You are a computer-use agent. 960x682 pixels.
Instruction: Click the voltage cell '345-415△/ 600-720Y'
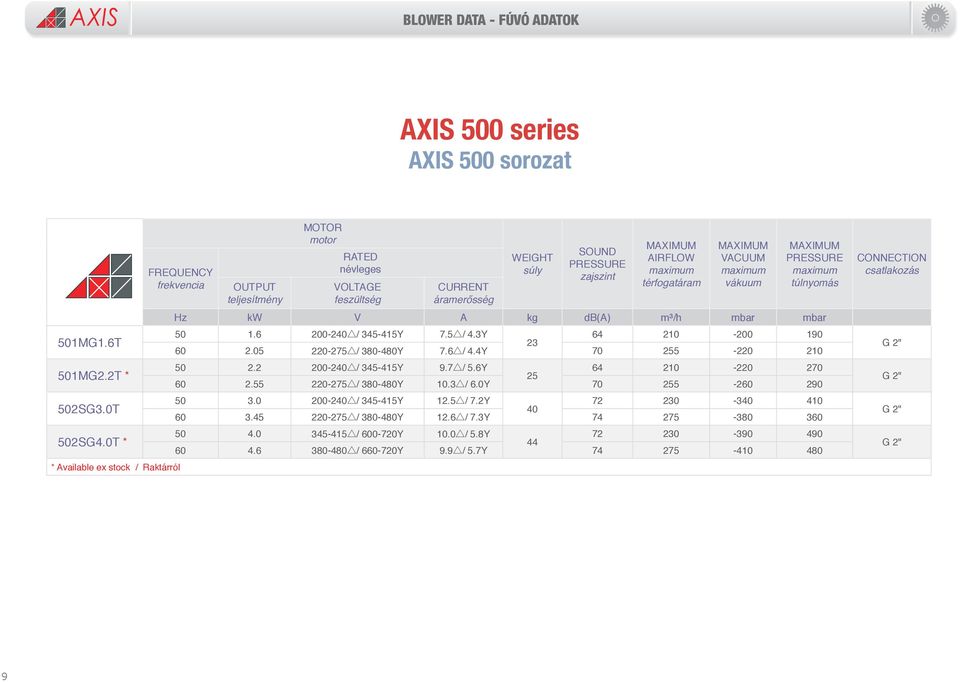358,434
